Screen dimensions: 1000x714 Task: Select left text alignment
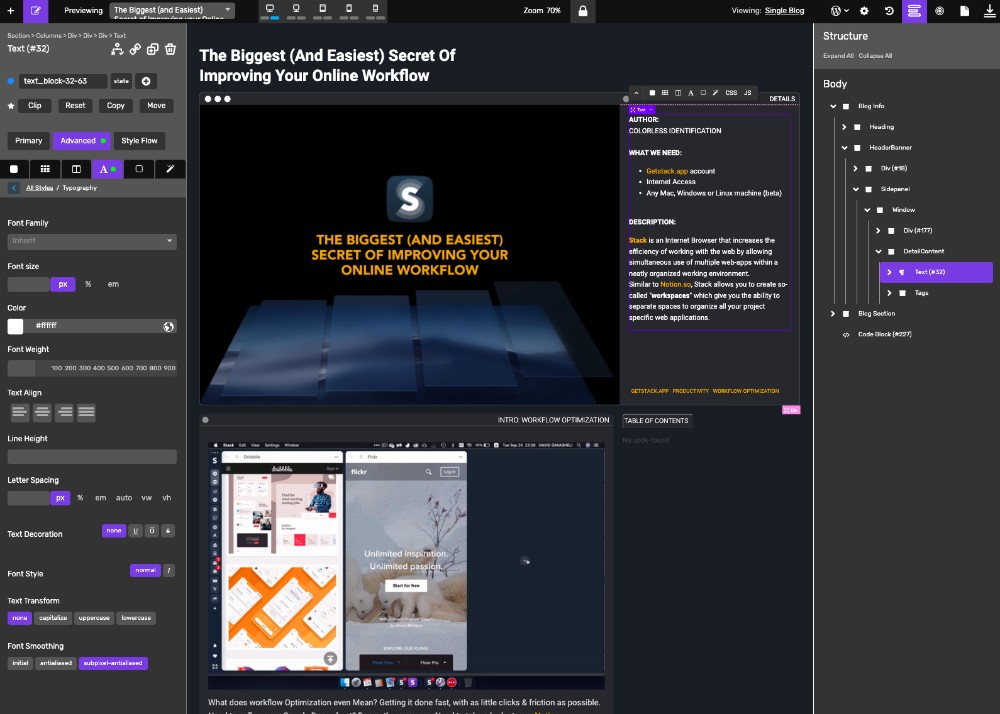[20, 412]
